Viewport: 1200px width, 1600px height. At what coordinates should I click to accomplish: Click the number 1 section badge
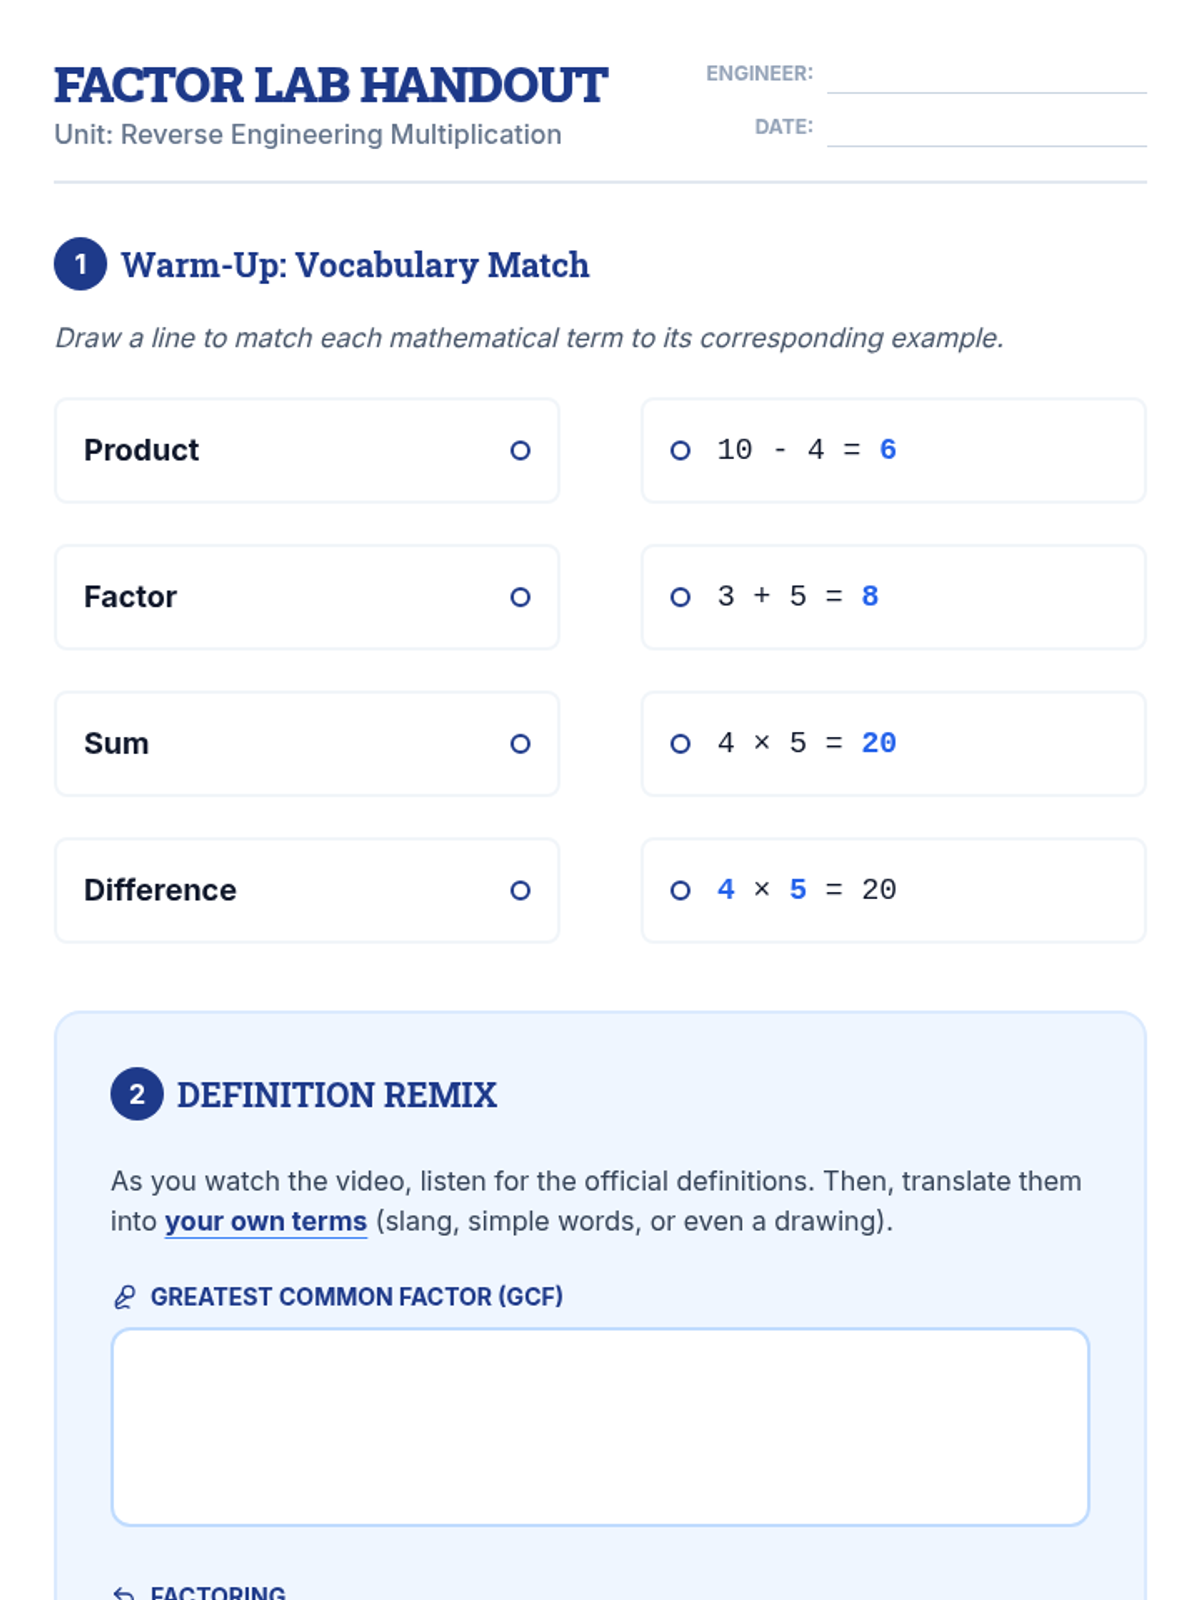point(81,264)
